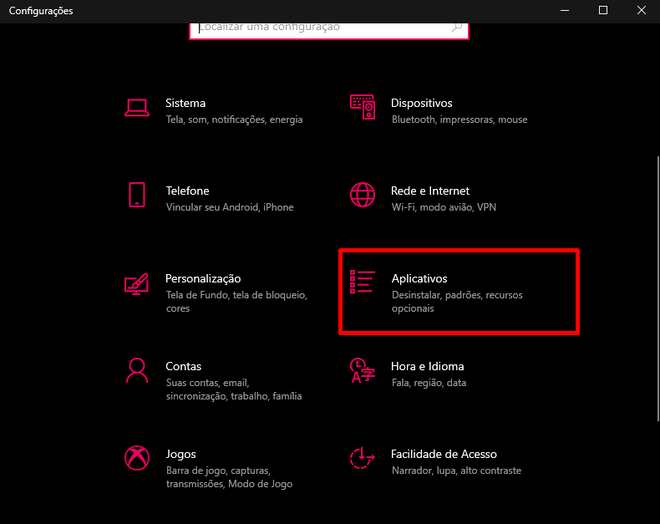The height and width of the screenshot is (524, 660).
Task: Focus the Localizar uma configuração search box
Action: point(329,30)
